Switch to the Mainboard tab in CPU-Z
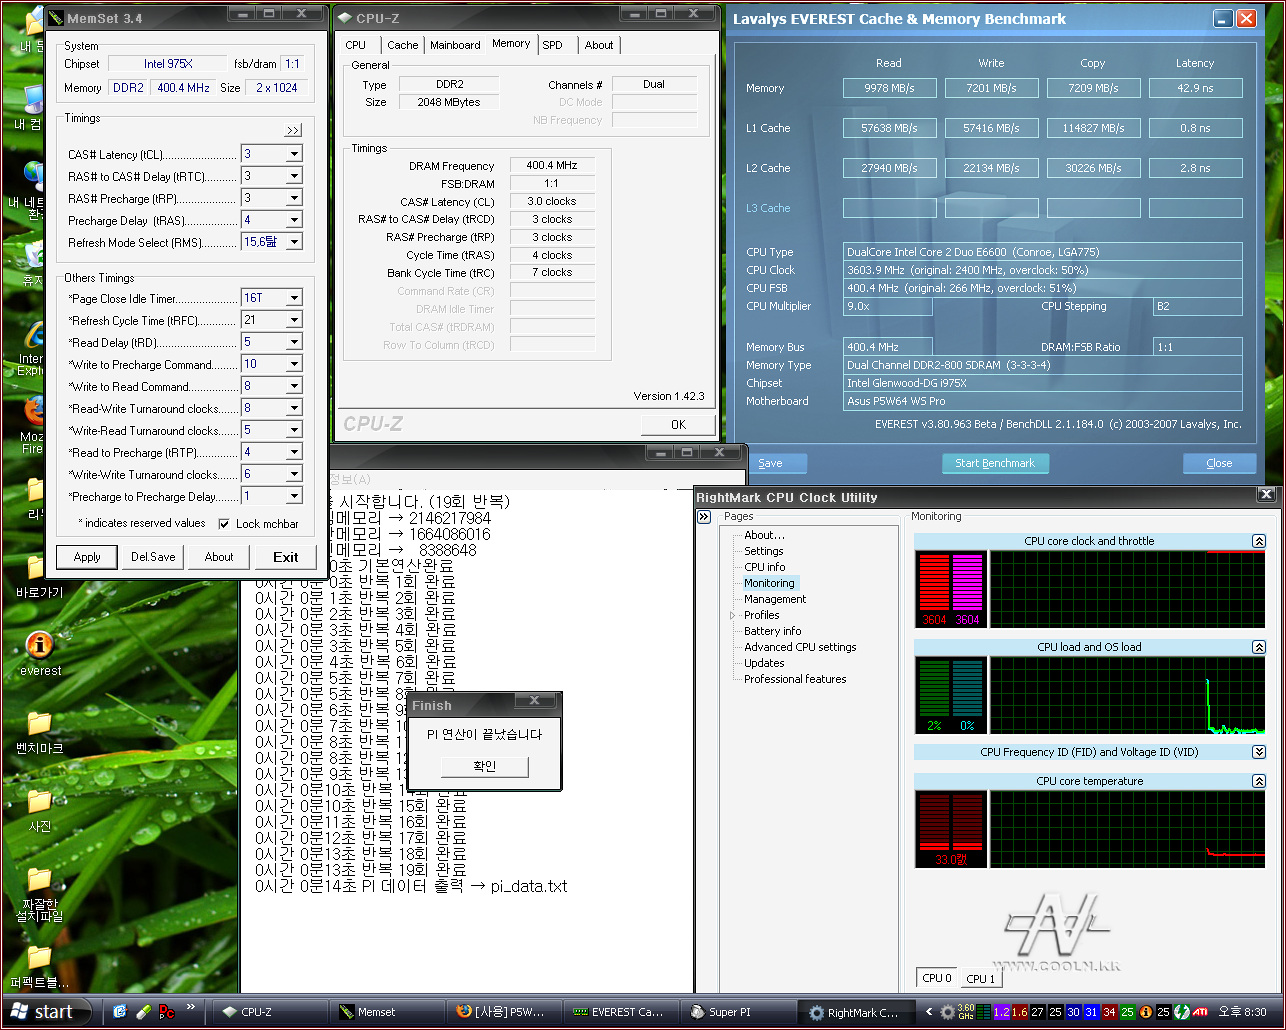The width and height of the screenshot is (1286, 1030). (455, 45)
